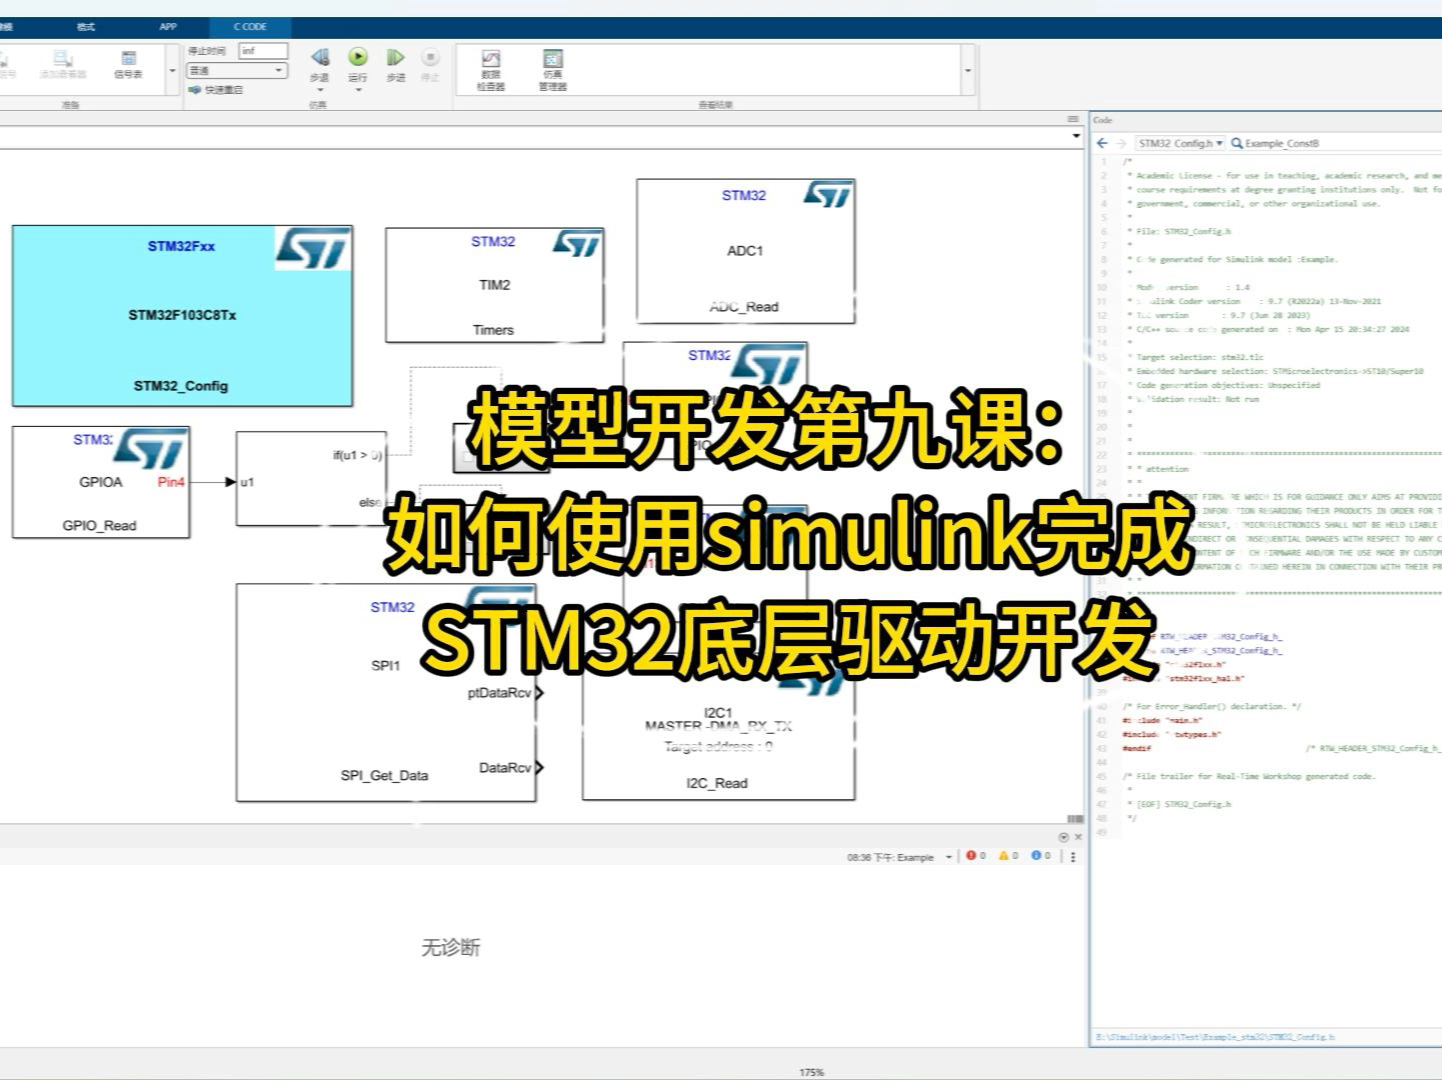
Task: Open the 信号表 signal table
Action: point(128,65)
